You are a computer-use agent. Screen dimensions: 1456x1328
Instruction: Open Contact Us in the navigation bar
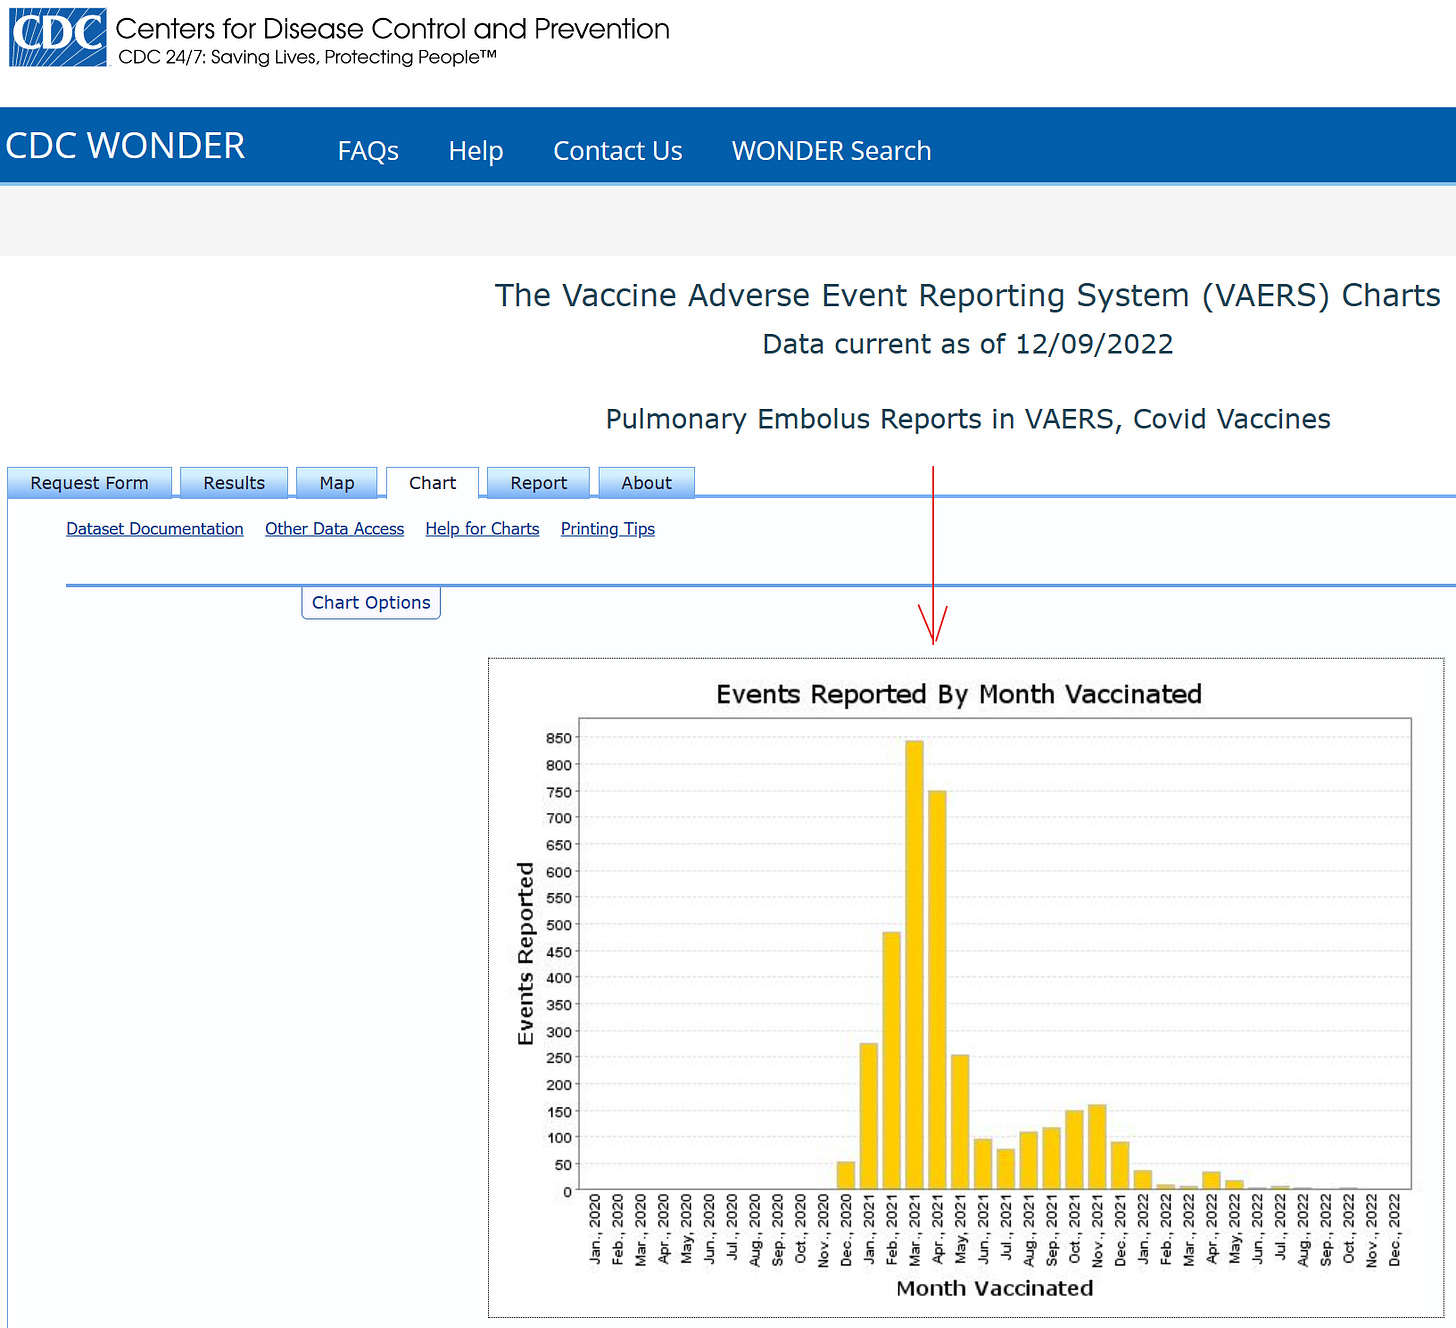point(618,151)
